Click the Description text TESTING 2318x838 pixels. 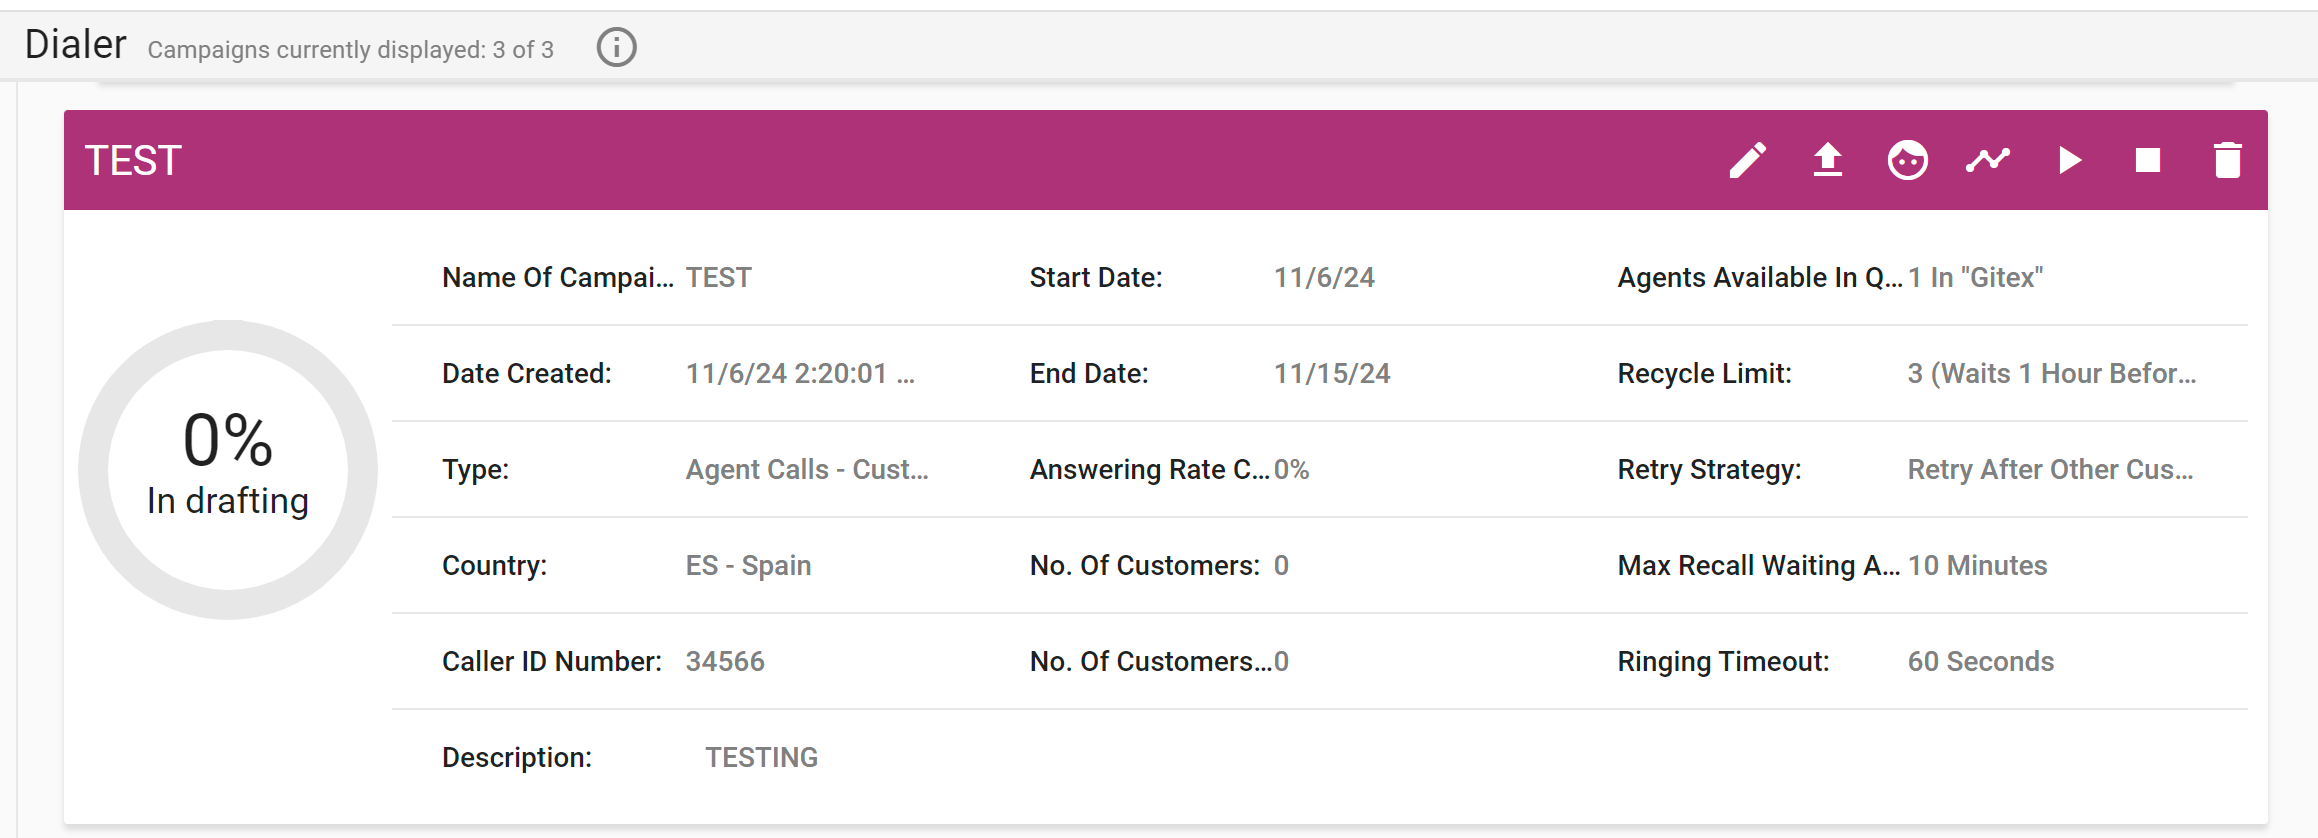[761, 757]
